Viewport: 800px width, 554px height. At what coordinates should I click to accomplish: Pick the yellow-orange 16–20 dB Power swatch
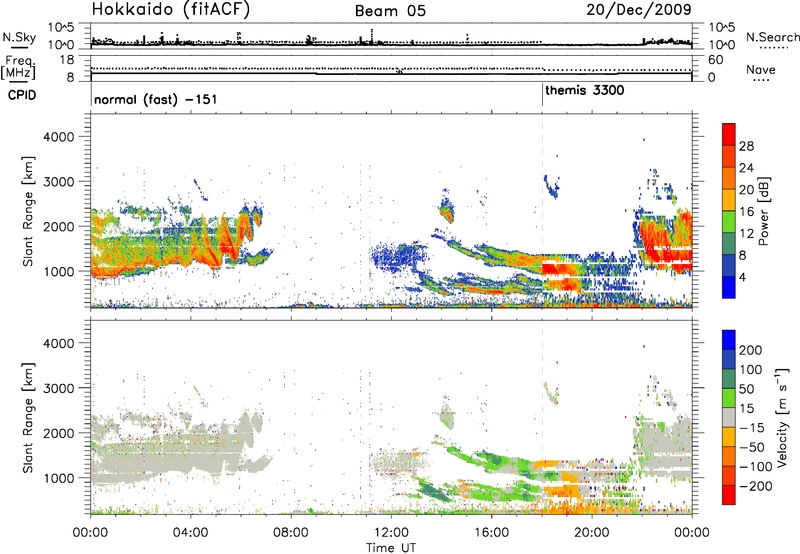pyautogui.click(x=729, y=200)
